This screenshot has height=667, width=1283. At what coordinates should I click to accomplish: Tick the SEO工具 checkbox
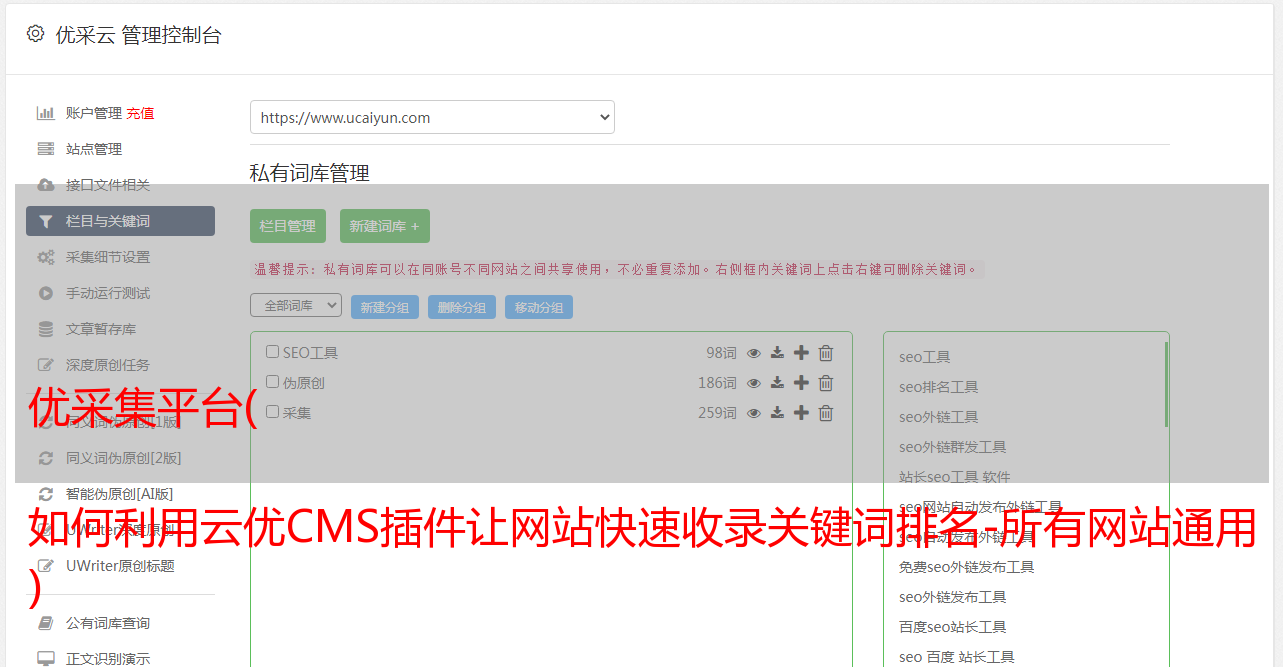click(272, 352)
